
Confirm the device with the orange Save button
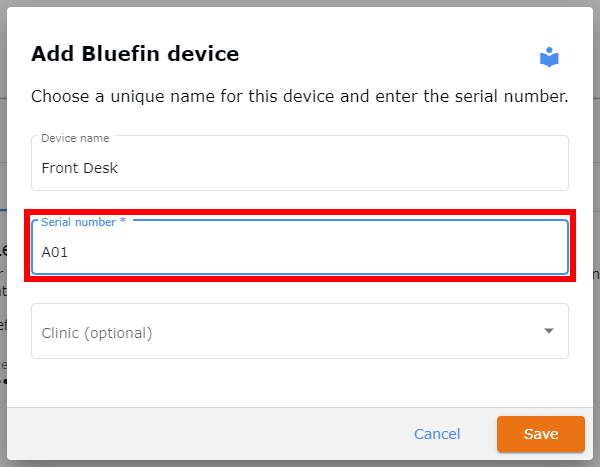pos(541,434)
